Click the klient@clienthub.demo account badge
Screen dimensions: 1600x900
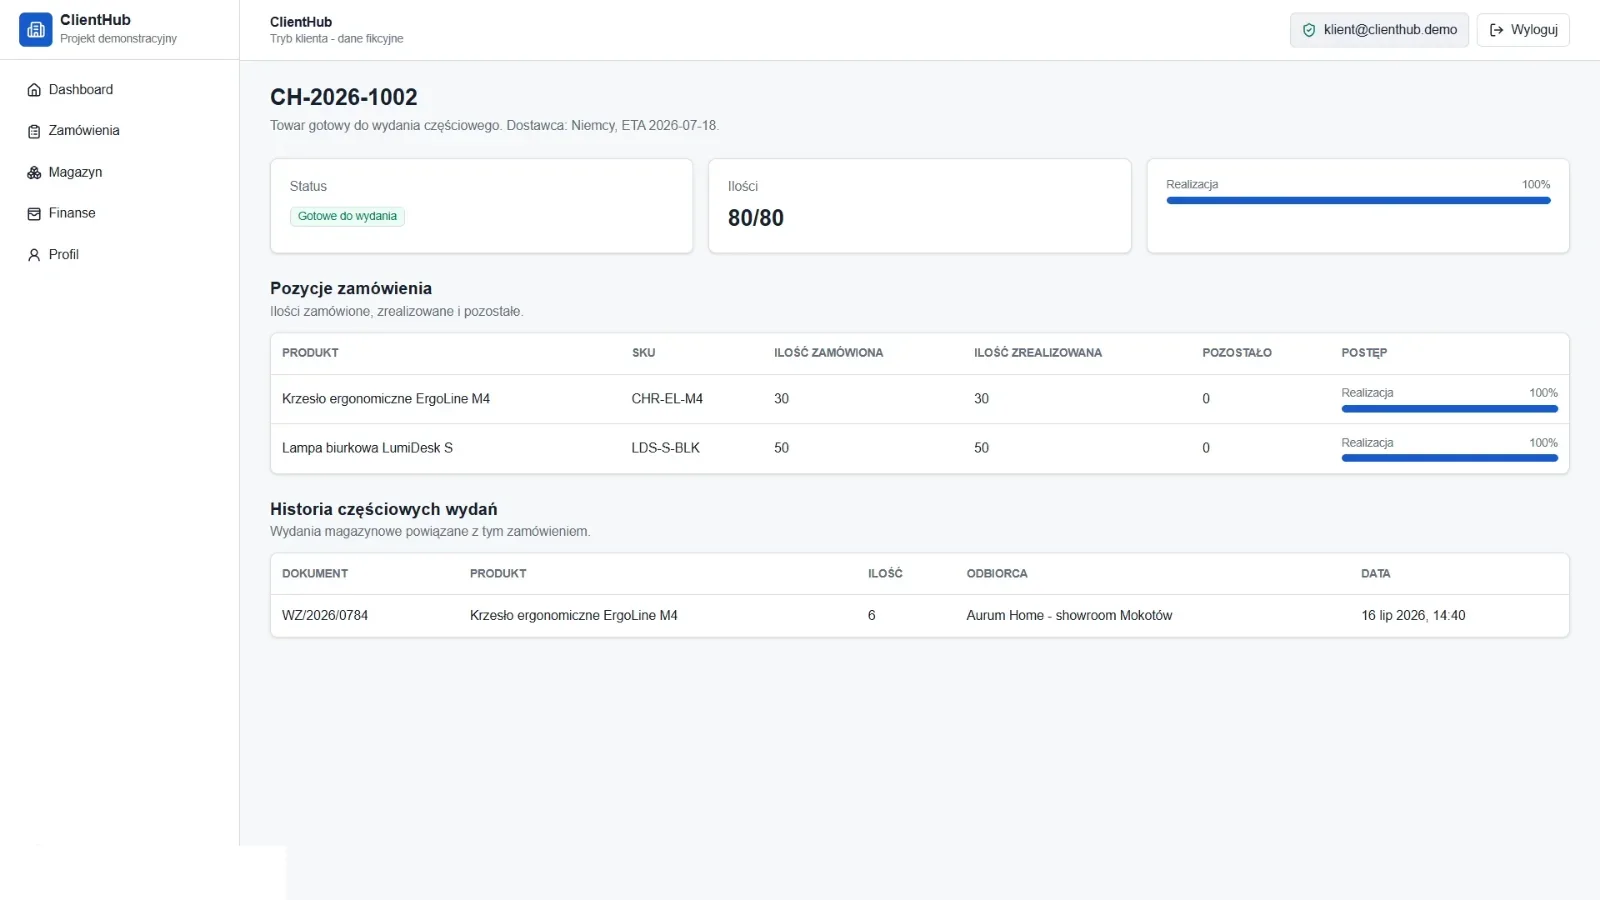click(x=1379, y=30)
